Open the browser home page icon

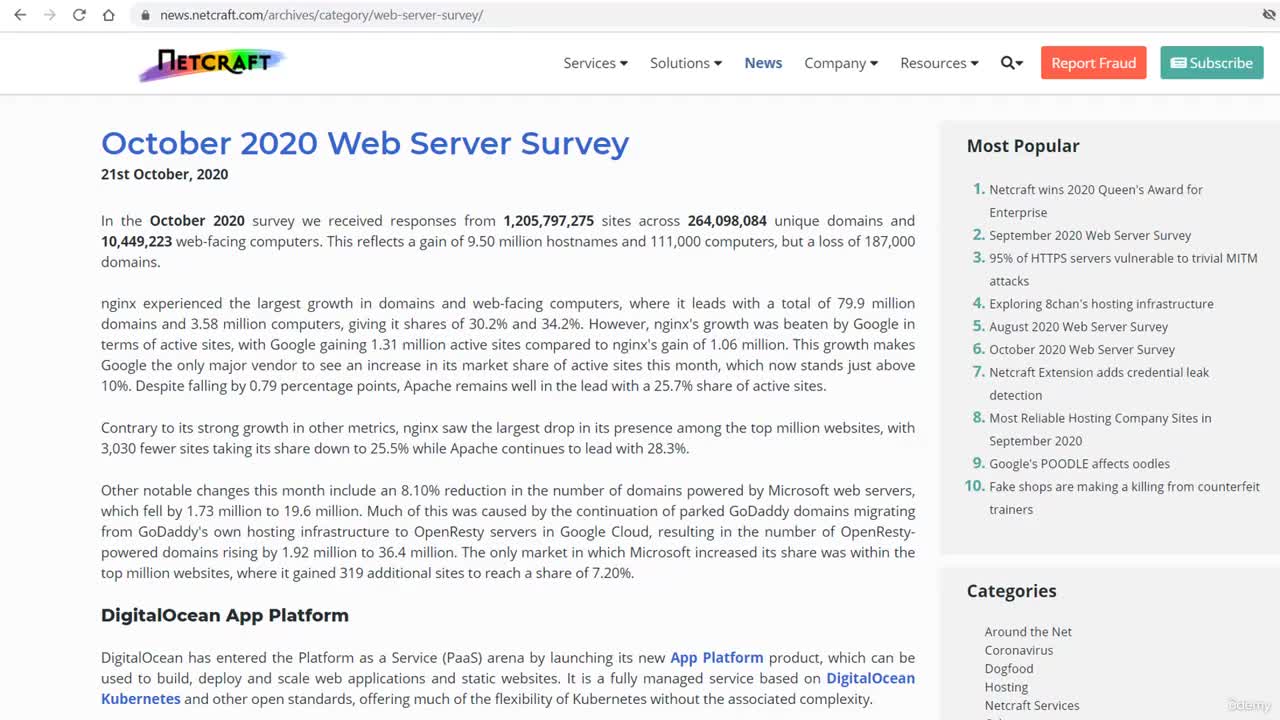coord(109,15)
